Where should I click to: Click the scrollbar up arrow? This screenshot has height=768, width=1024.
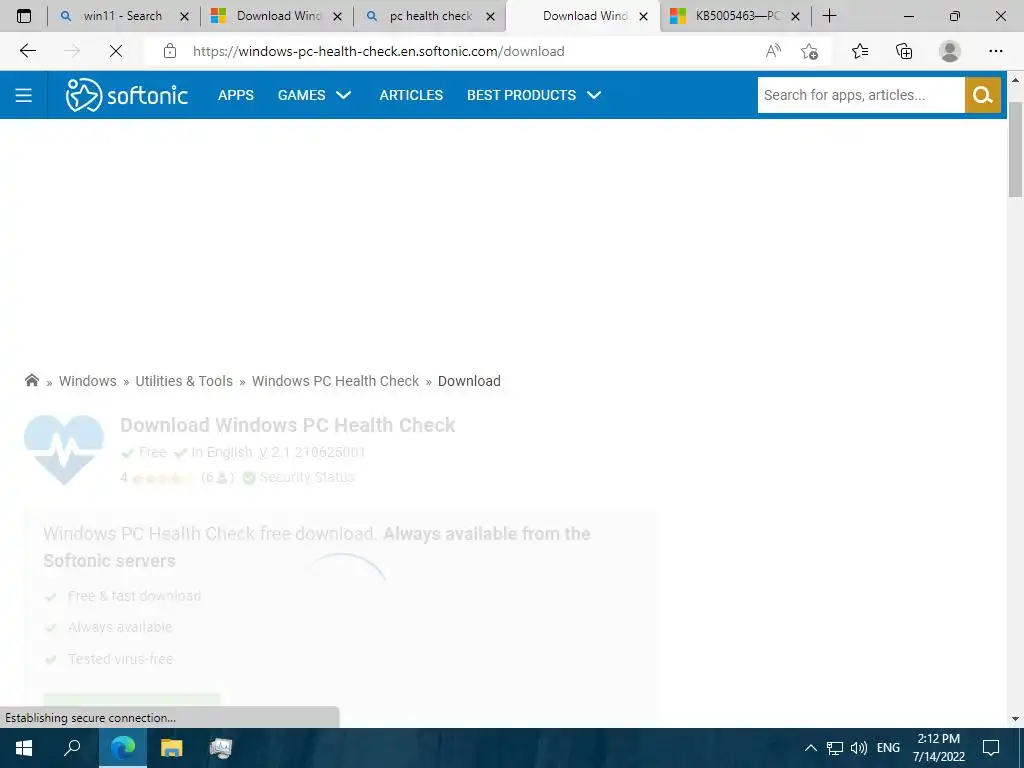(1015, 80)
